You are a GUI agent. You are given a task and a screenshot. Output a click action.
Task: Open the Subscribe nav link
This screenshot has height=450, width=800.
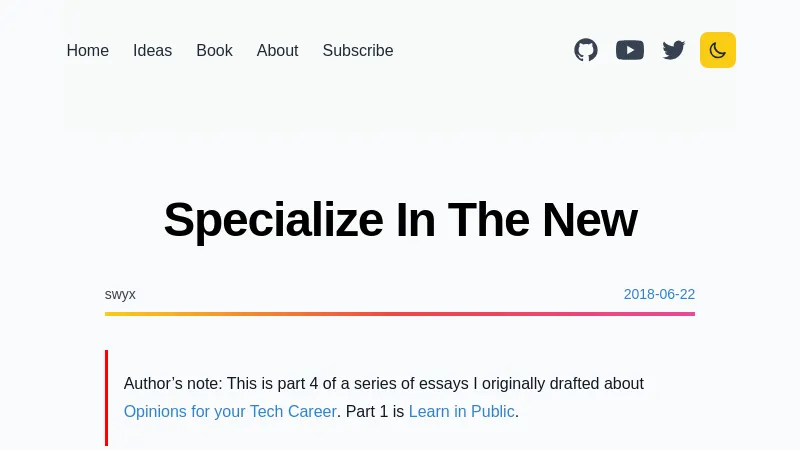(x=358, y=51)
